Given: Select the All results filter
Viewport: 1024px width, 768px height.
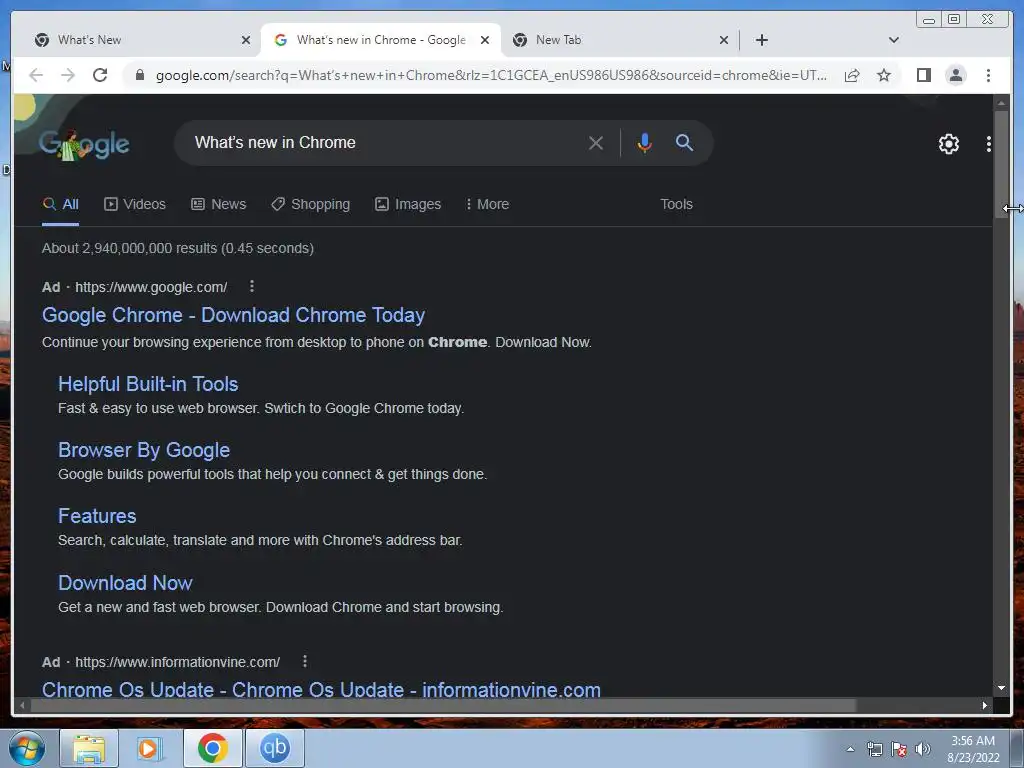Looking at the screenshot, I should coord(61,204).
